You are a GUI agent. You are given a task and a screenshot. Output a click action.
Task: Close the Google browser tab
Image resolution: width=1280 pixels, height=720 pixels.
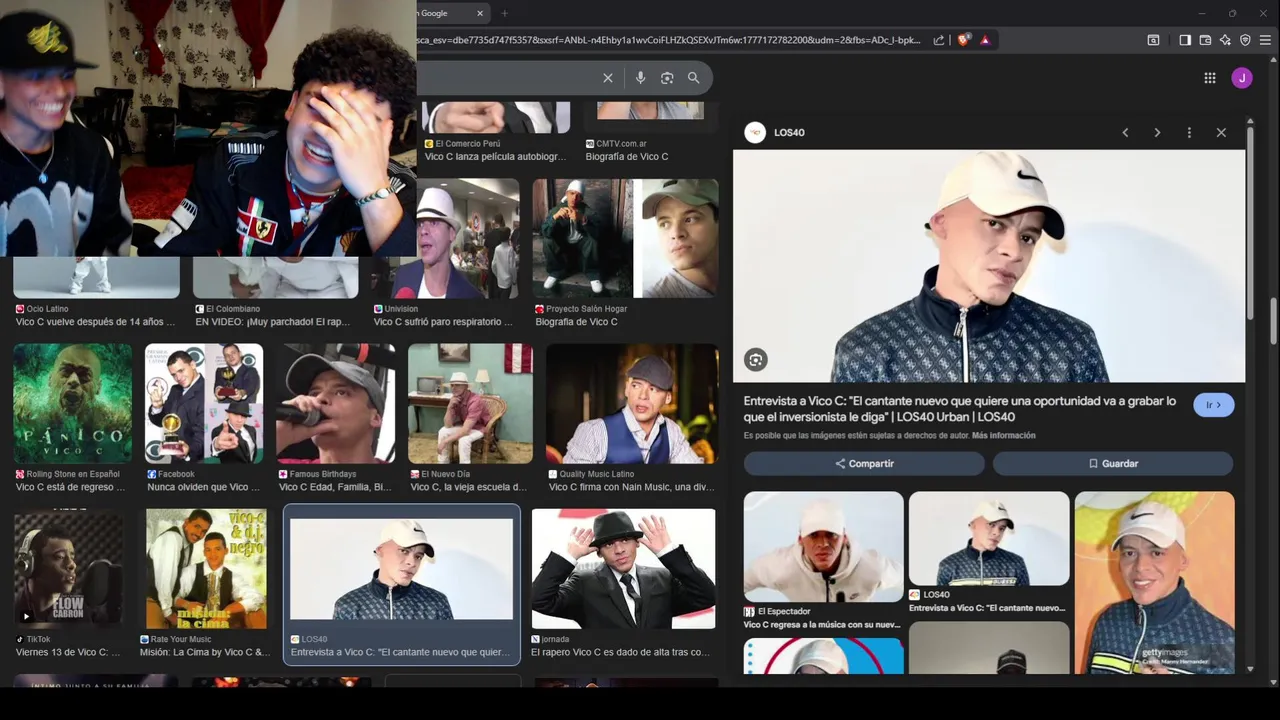tap(480, 13)
